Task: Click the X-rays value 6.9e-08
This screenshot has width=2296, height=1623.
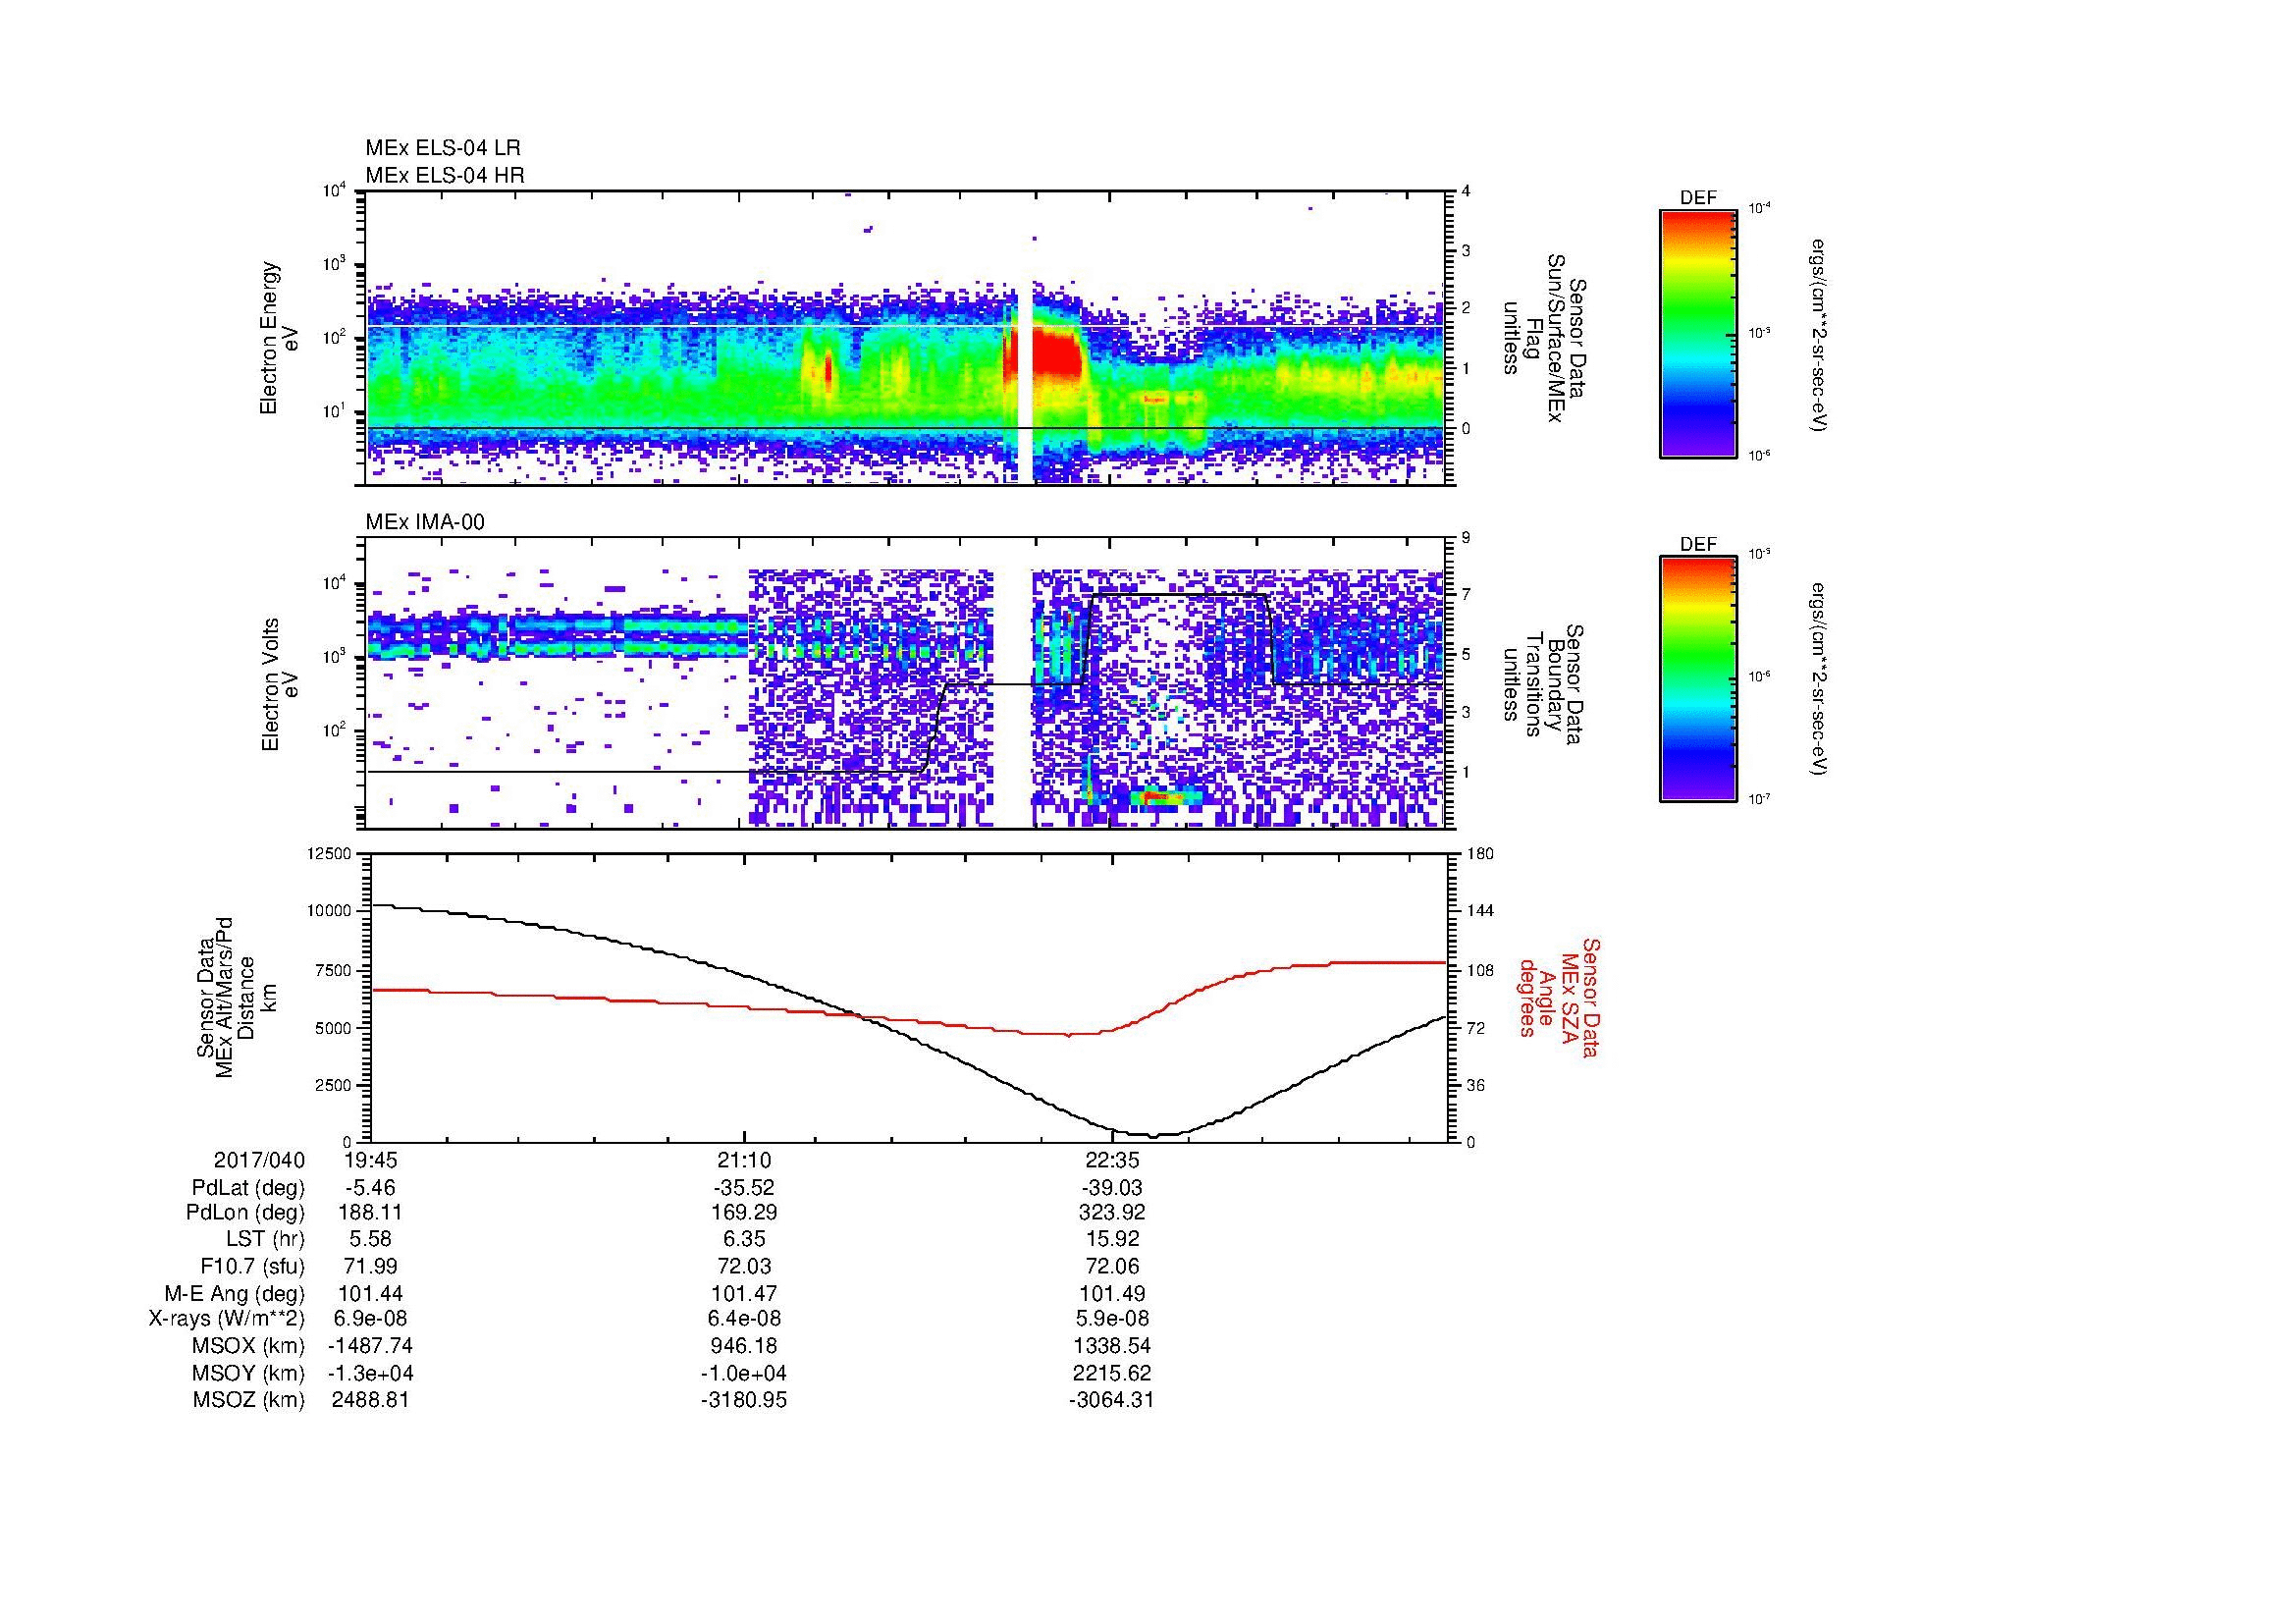Action: pos(370,1320)
